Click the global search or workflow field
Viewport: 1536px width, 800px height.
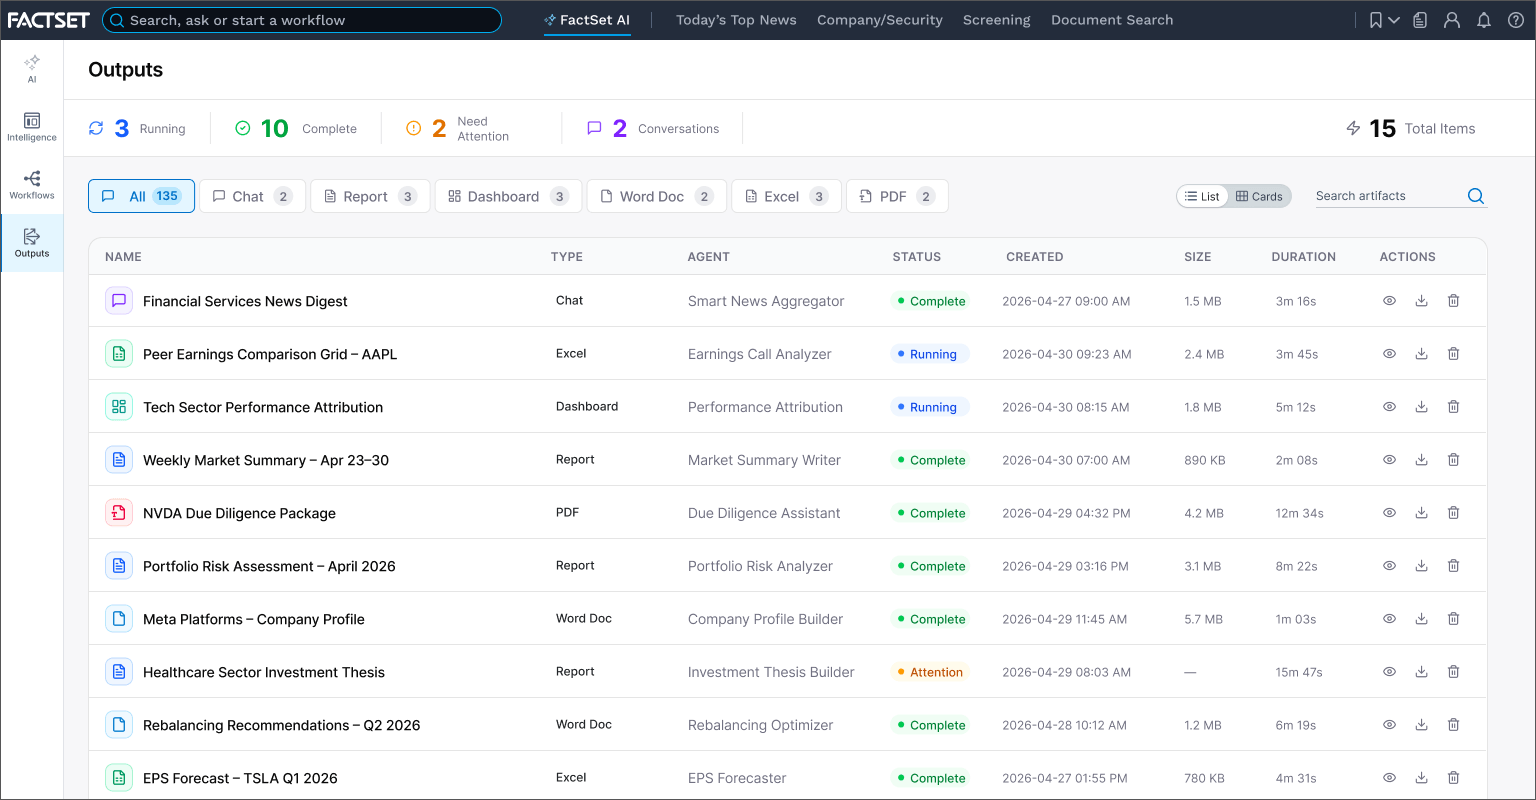[x=302, y=20]
